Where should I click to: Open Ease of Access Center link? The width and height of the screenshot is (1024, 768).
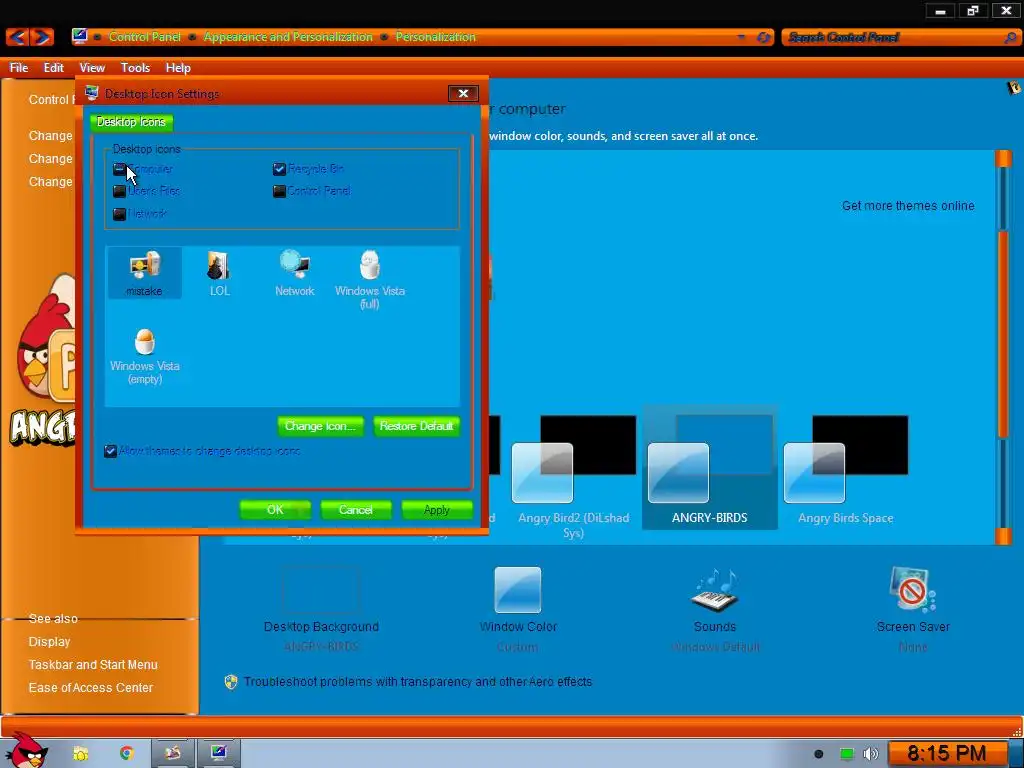coord(90,687)
